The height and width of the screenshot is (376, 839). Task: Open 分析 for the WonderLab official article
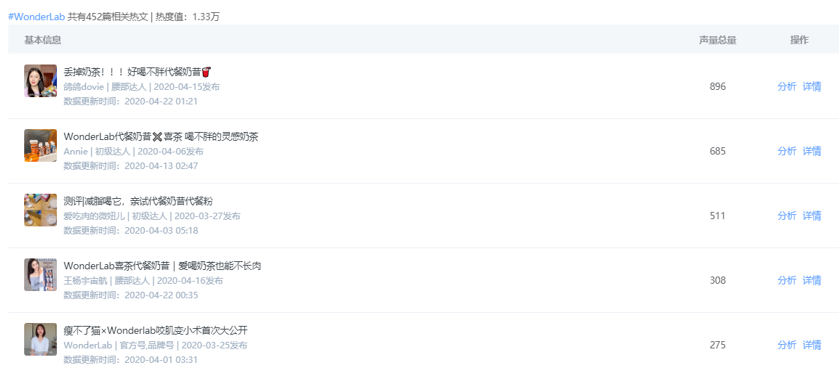pos(787,345)
